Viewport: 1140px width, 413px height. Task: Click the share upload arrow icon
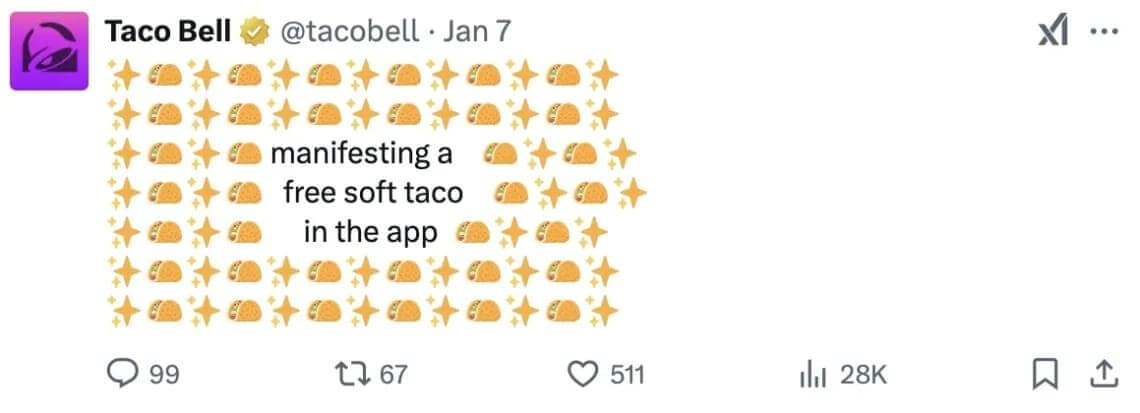pos(1101,374)
